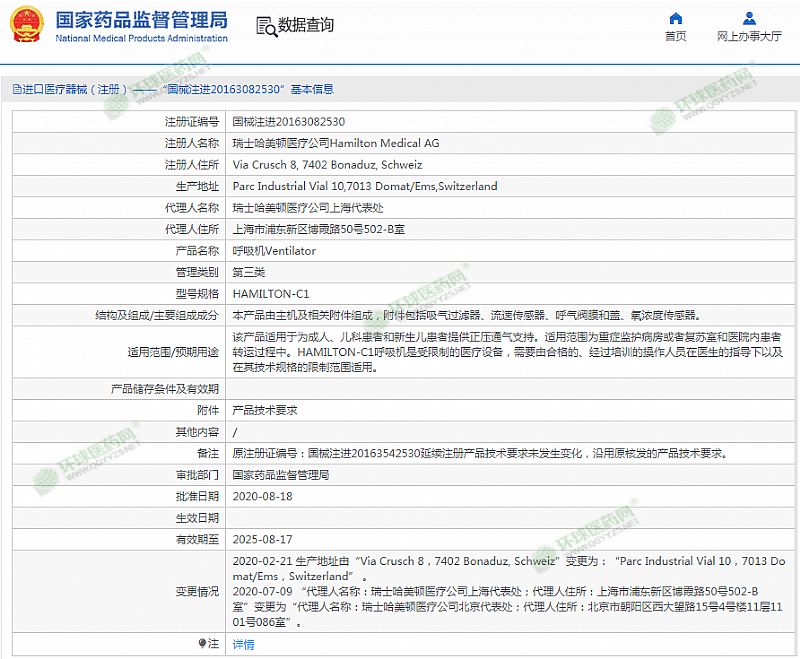Open the 首页 text label
800x659 pixels.
(x=676, y=37)
